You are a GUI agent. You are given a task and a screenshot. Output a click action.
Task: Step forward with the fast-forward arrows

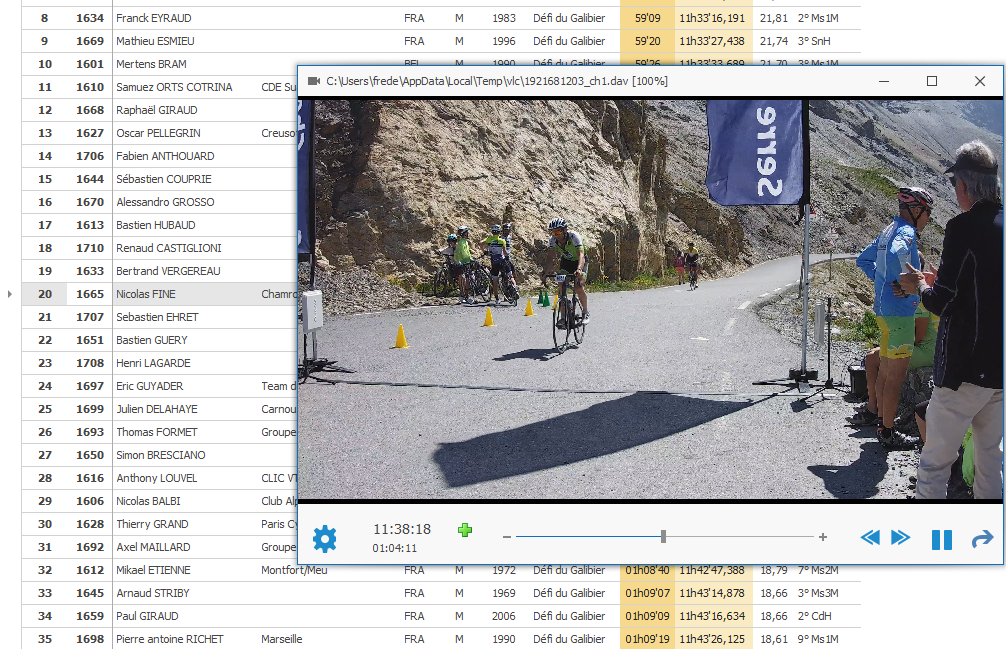900,538
